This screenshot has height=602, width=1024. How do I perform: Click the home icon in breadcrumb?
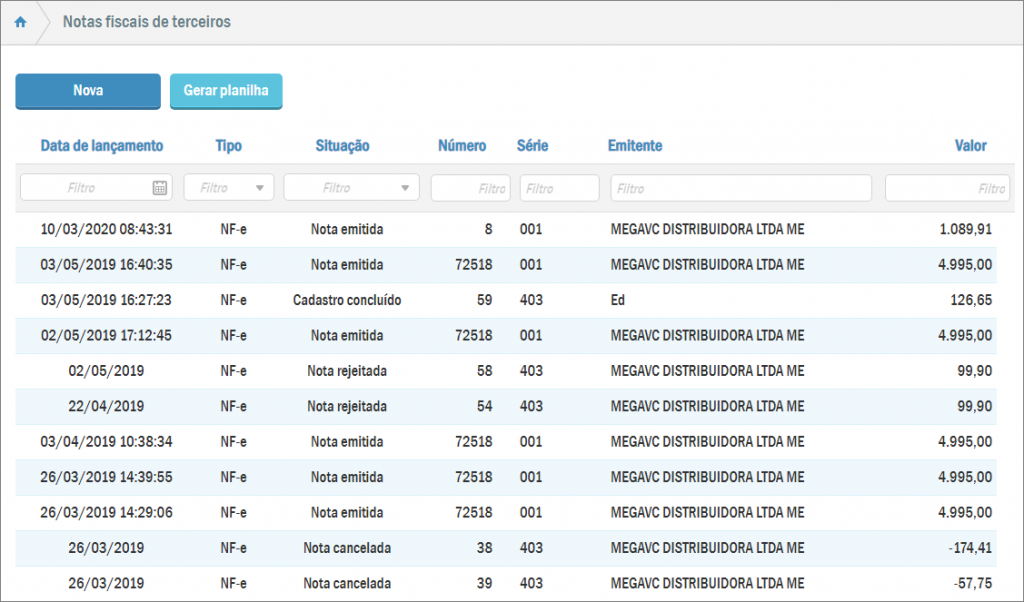click(x=20, y=22)
